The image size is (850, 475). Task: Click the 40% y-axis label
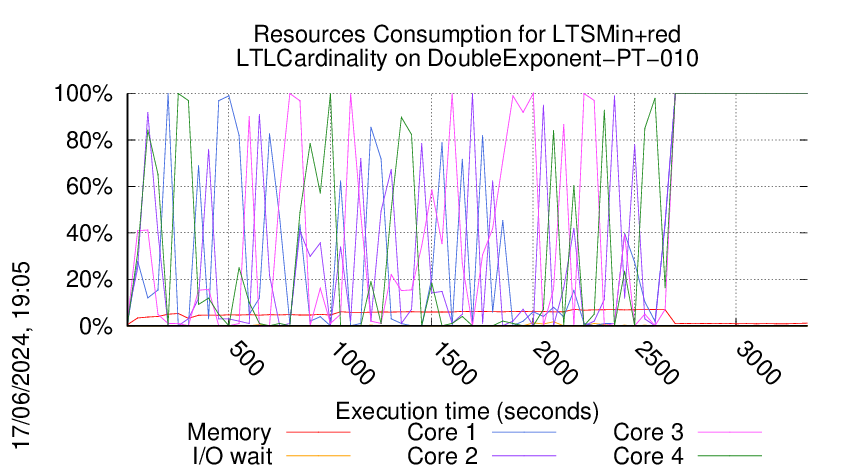click(89, 234)
